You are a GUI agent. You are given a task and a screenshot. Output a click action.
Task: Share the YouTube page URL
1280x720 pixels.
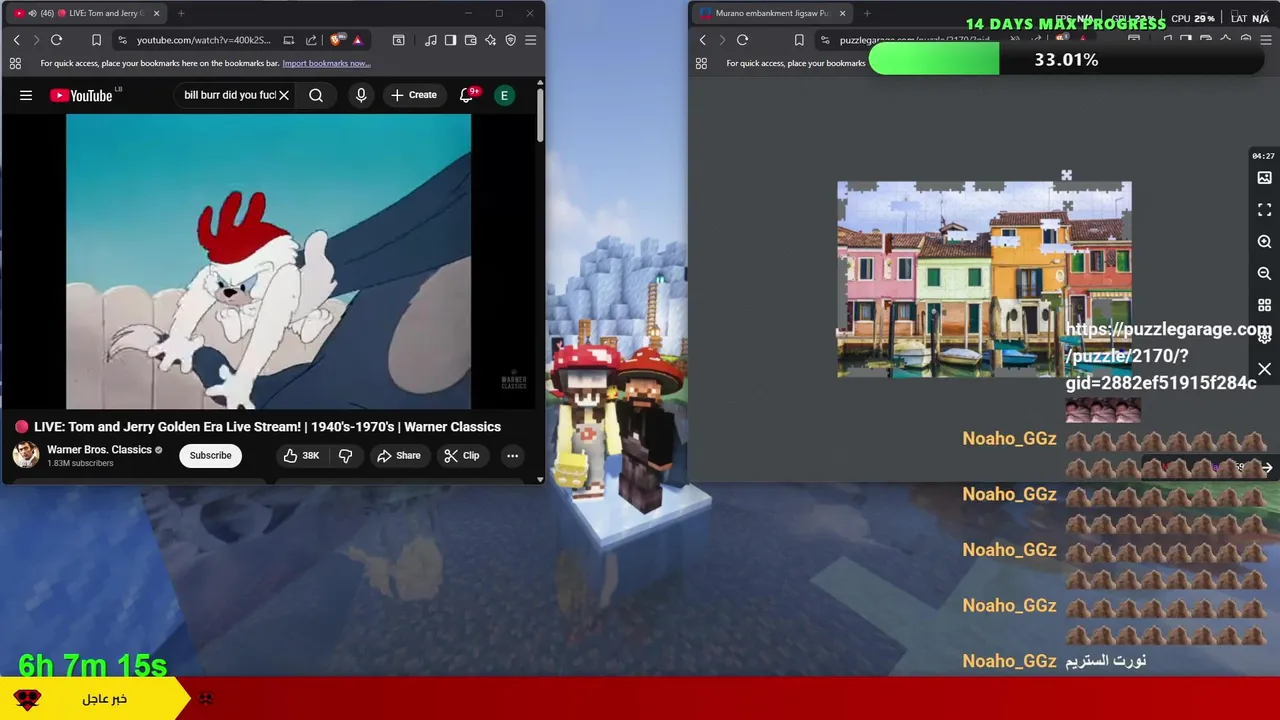point(311,40)
